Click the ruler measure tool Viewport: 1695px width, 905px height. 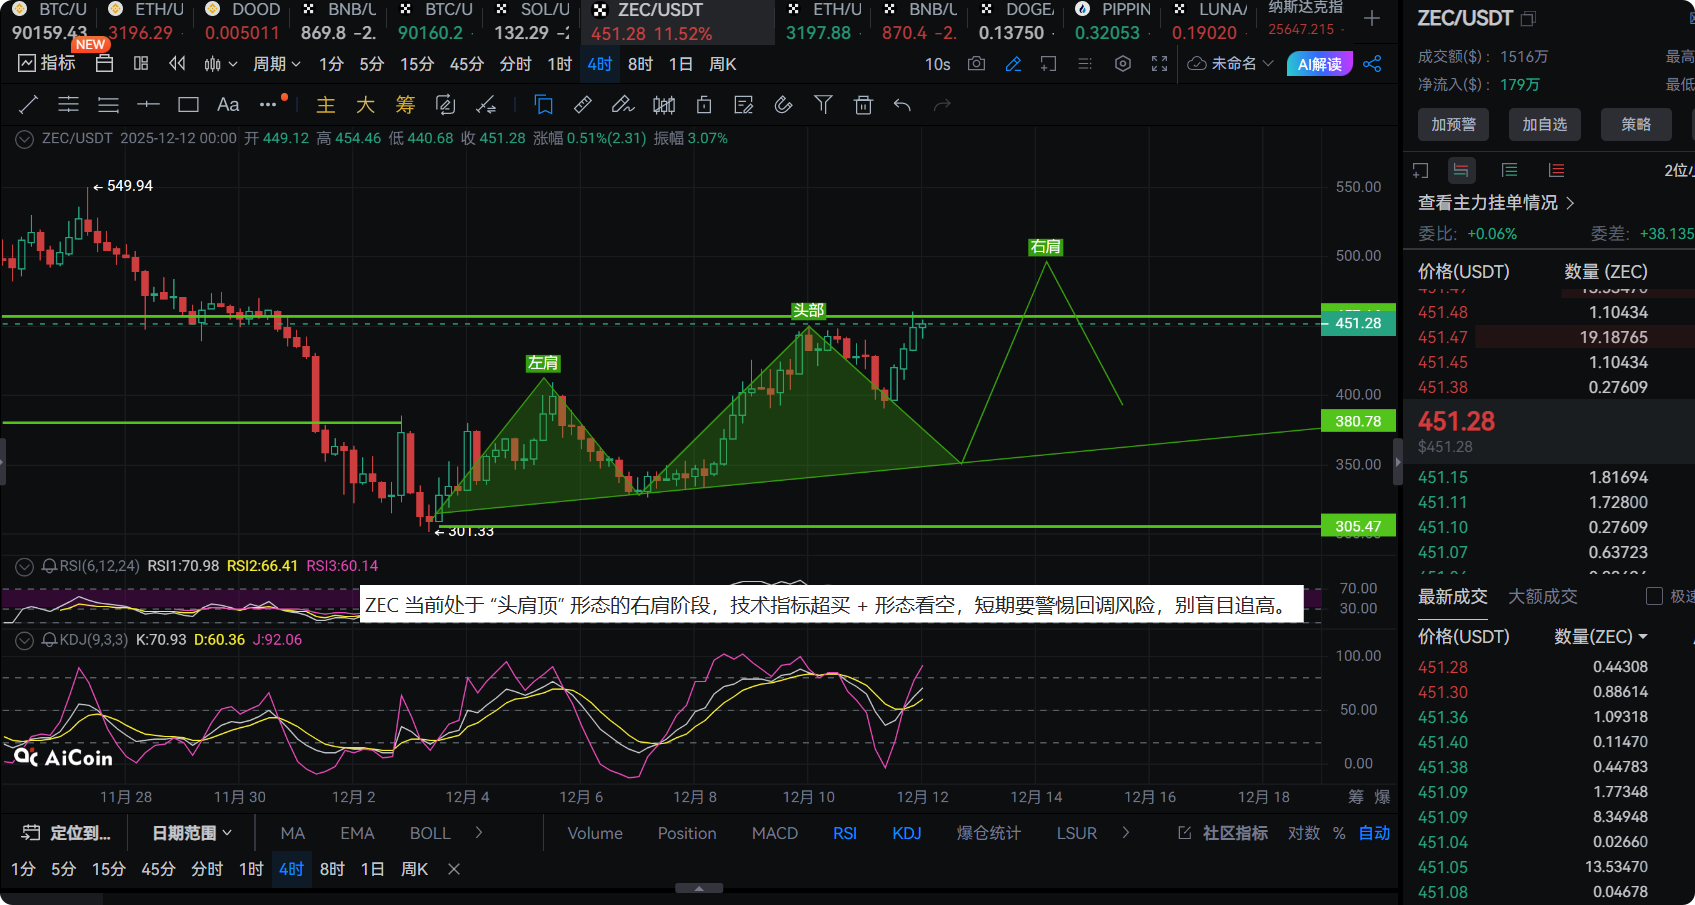coord(583,104)
